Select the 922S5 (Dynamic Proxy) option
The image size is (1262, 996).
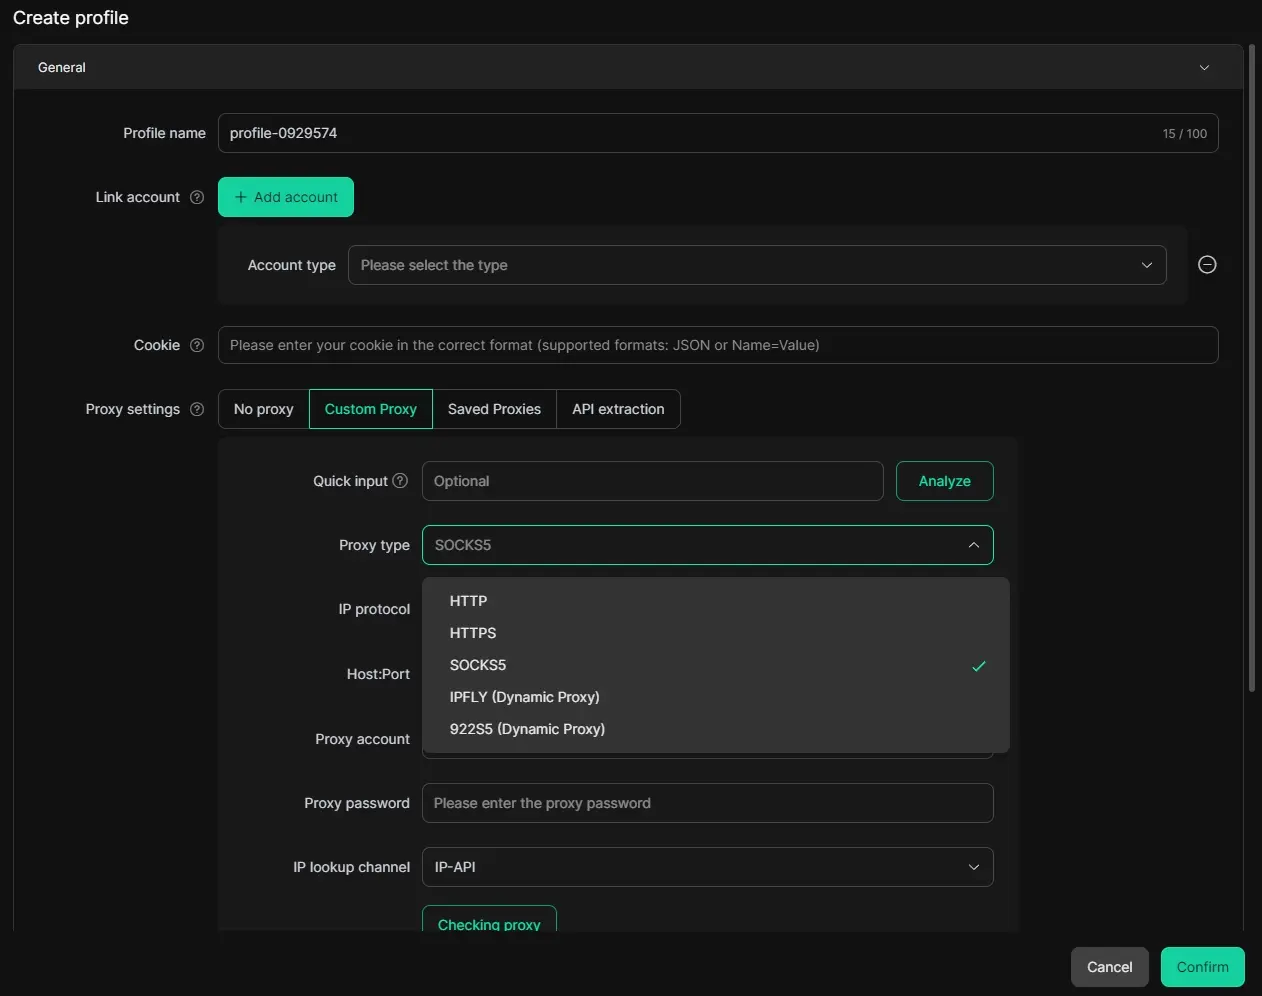click(x=527, y=729)
